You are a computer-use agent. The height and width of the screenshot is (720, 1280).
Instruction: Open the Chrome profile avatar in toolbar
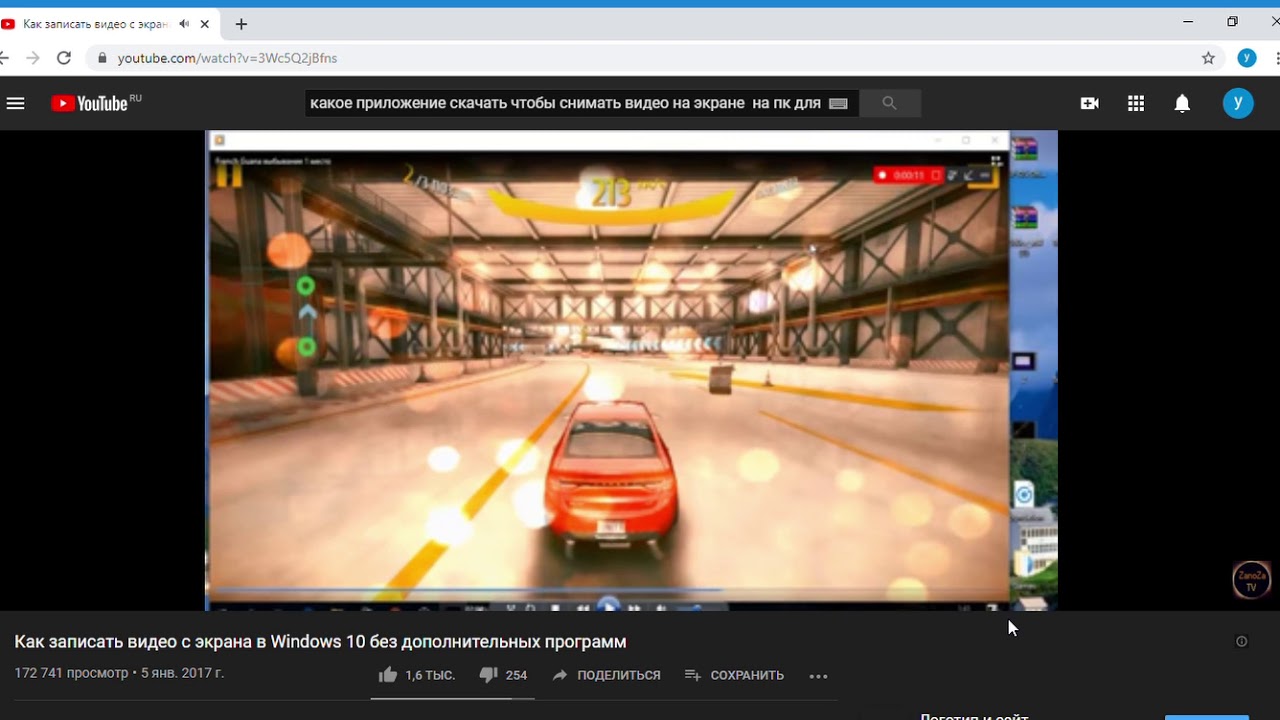[1247, 58]
